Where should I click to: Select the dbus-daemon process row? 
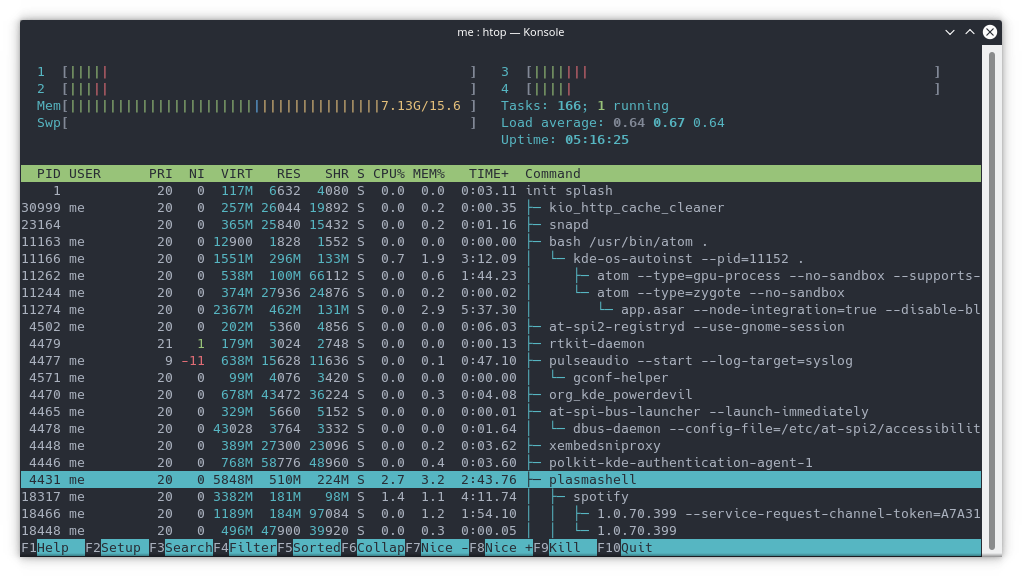(x=501, y=428)
